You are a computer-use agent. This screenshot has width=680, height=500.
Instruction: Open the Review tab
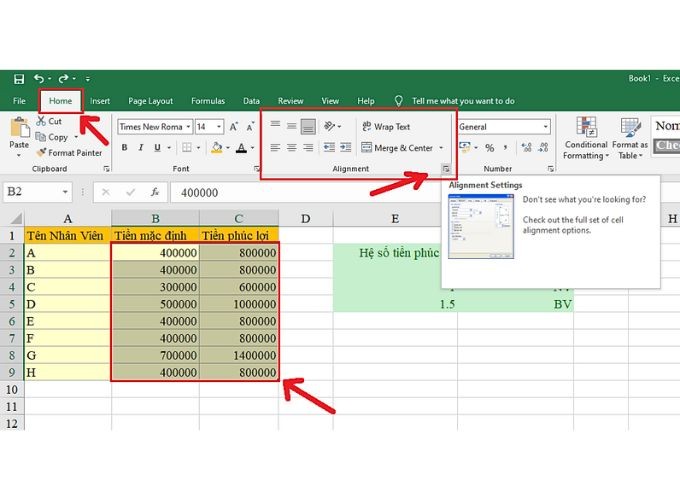point(290,101)
